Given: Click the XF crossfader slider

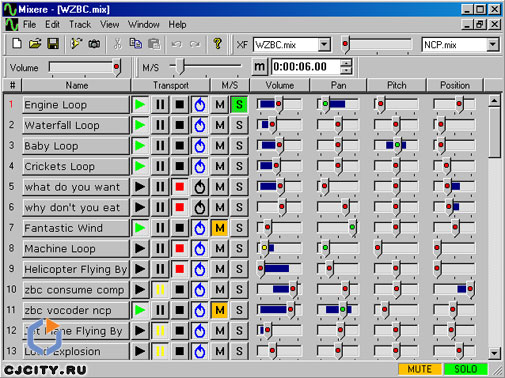Looking at the screenshot, I should [377, 45].
